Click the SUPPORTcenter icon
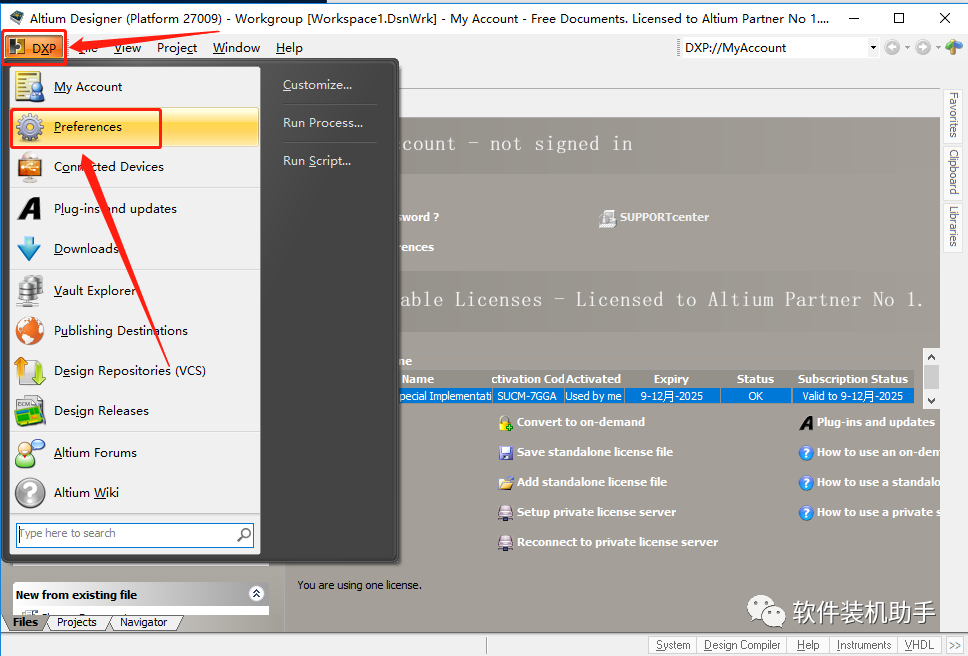 pos(607,218)
